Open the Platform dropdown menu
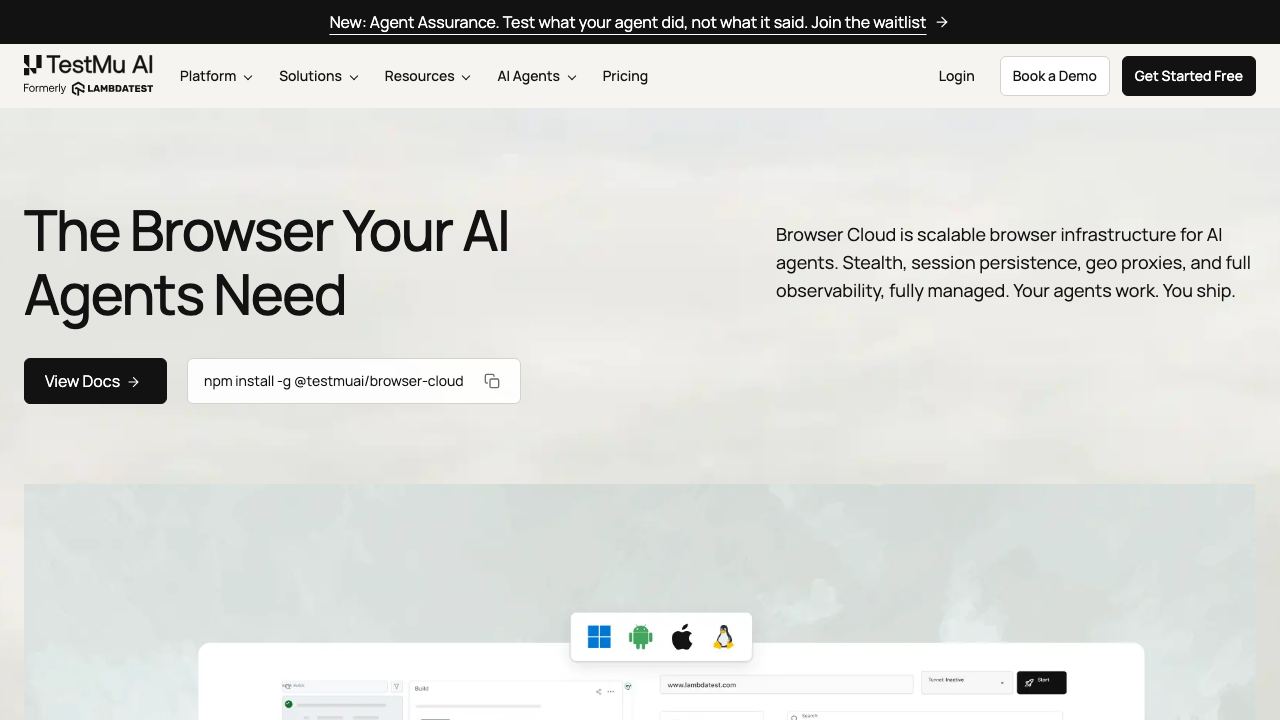 (x=216, y=76)
